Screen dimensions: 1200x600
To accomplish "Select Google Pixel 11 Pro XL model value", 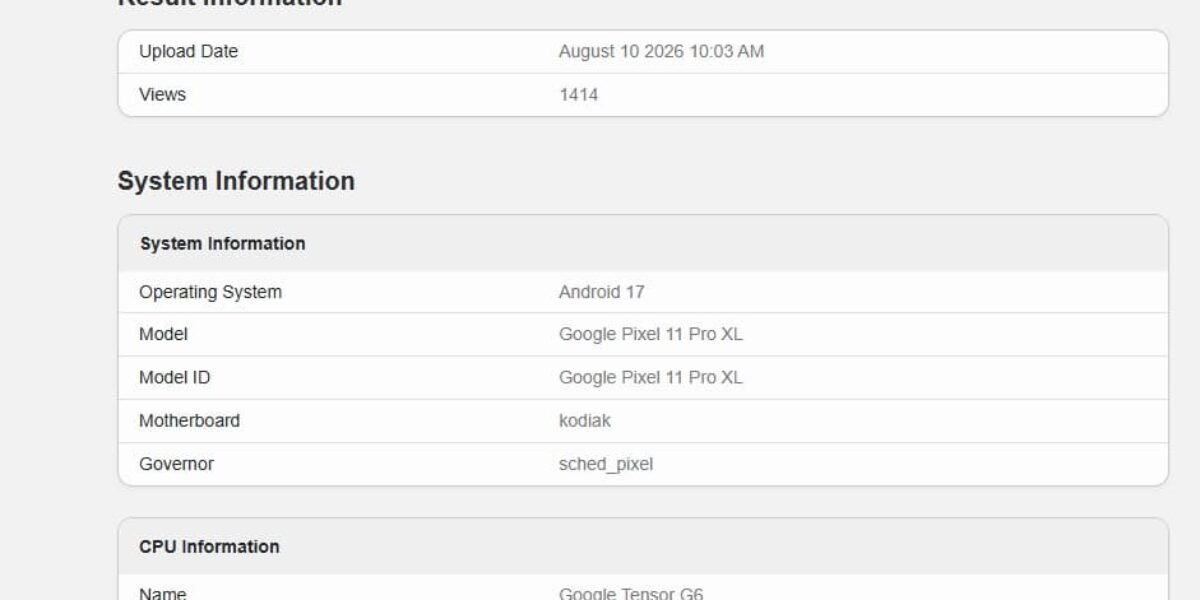I will (x=651, y=334).
